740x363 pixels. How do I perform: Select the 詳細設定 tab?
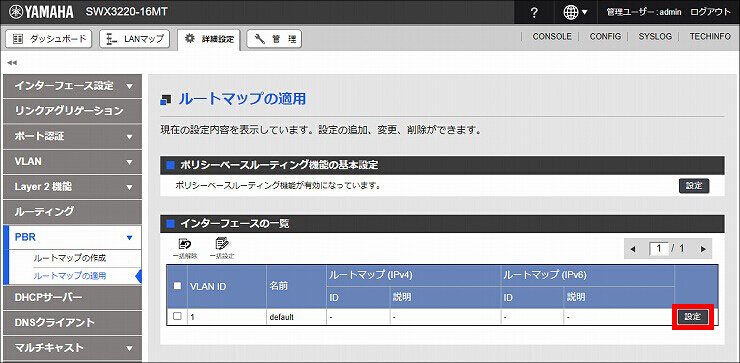pyautogui.click(x=209, y=39)
